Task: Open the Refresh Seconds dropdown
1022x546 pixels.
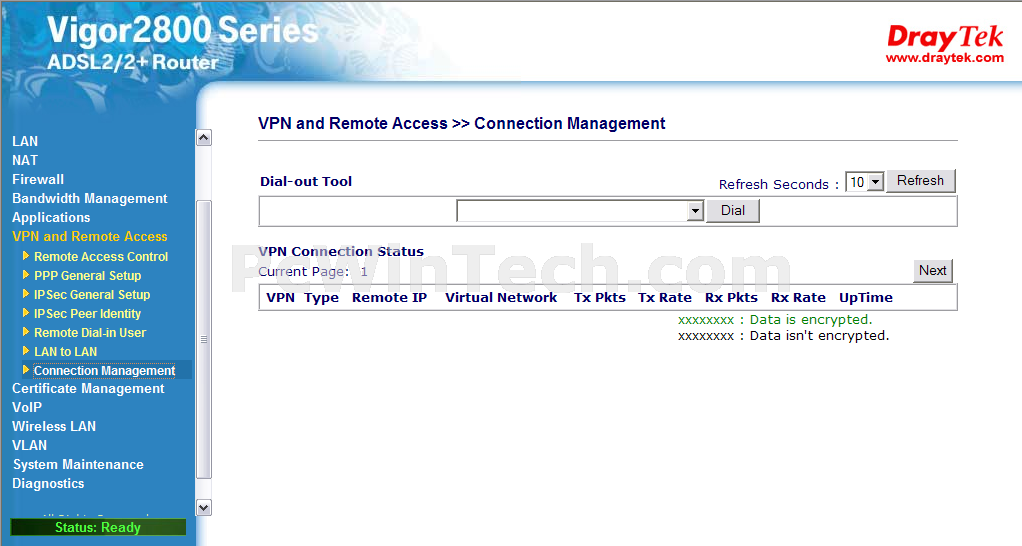Action: coord(864,182)
